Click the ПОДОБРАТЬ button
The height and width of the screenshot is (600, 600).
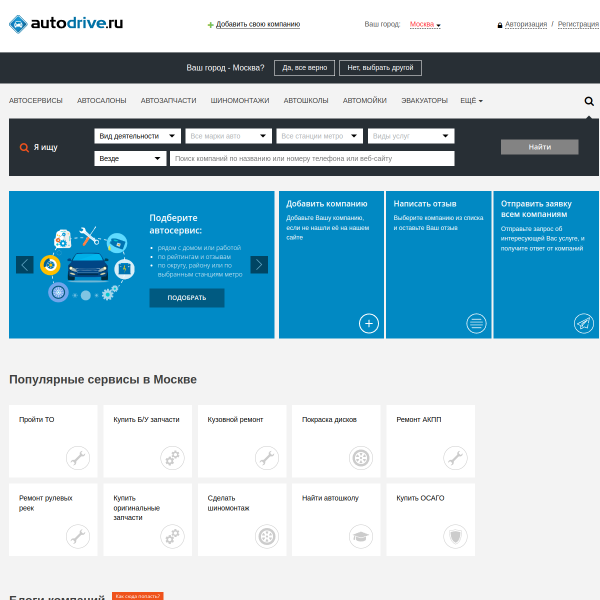(x=187, y=298)
